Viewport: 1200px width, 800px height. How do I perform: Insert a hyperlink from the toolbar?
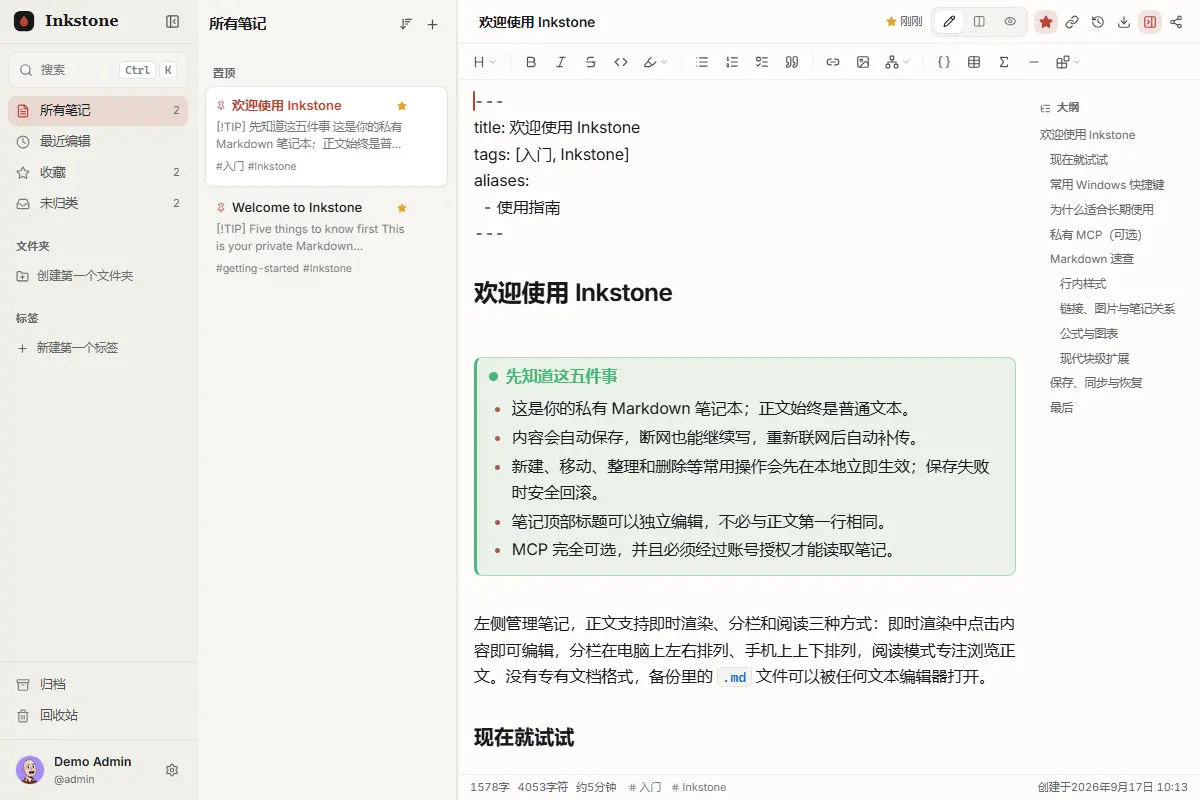(833, 62)
